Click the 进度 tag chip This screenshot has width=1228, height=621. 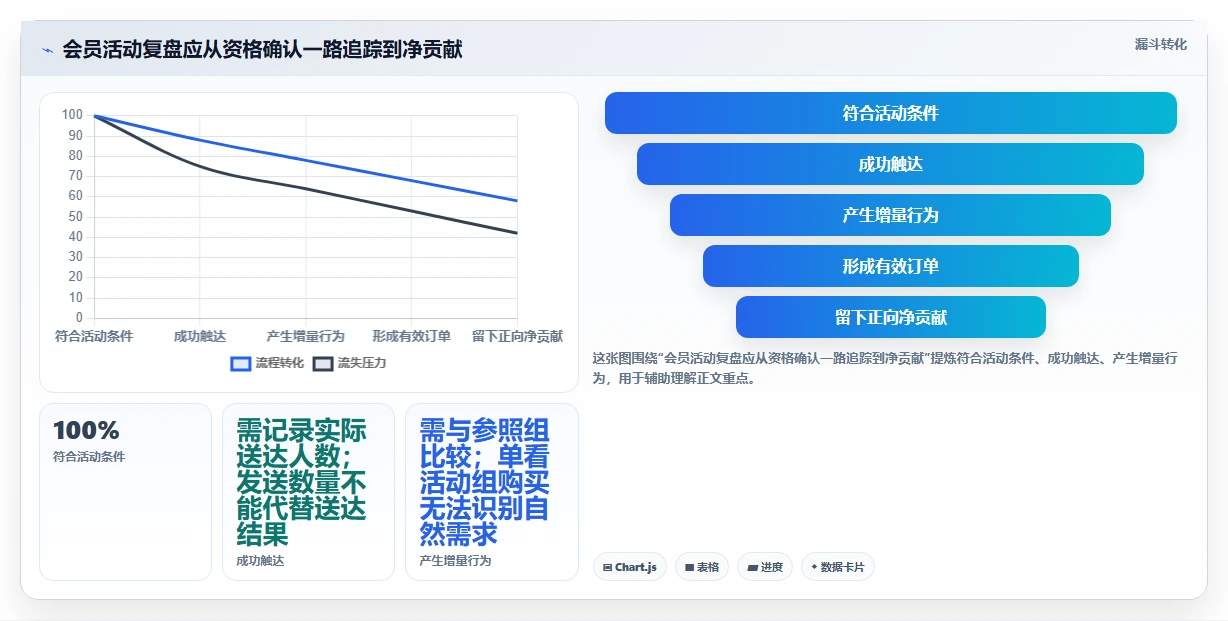tap(765, 567)
